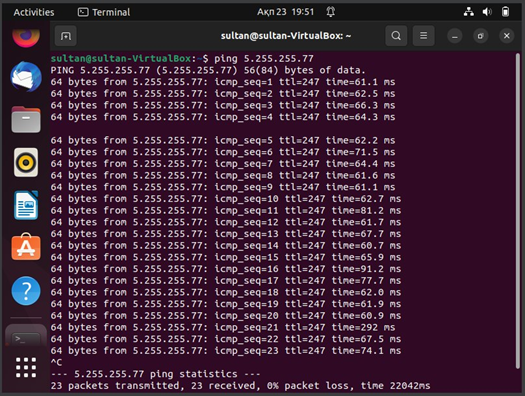Open the network status icon

tap(469, 12)
